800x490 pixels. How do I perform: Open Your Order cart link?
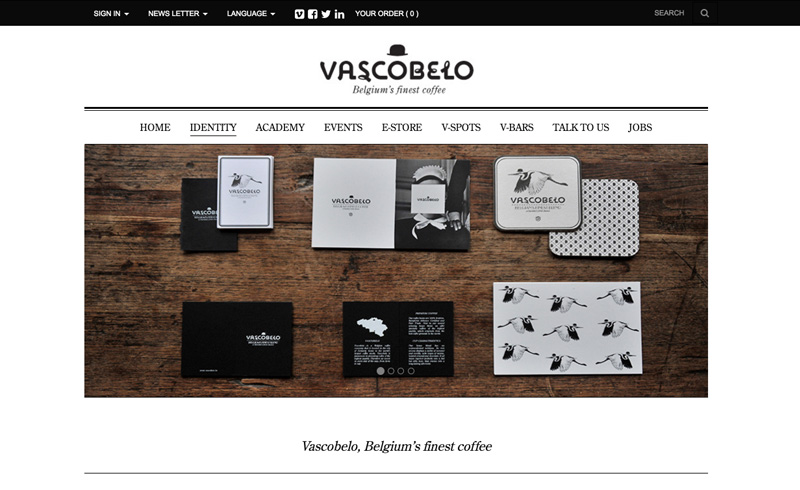pos(387,13)
